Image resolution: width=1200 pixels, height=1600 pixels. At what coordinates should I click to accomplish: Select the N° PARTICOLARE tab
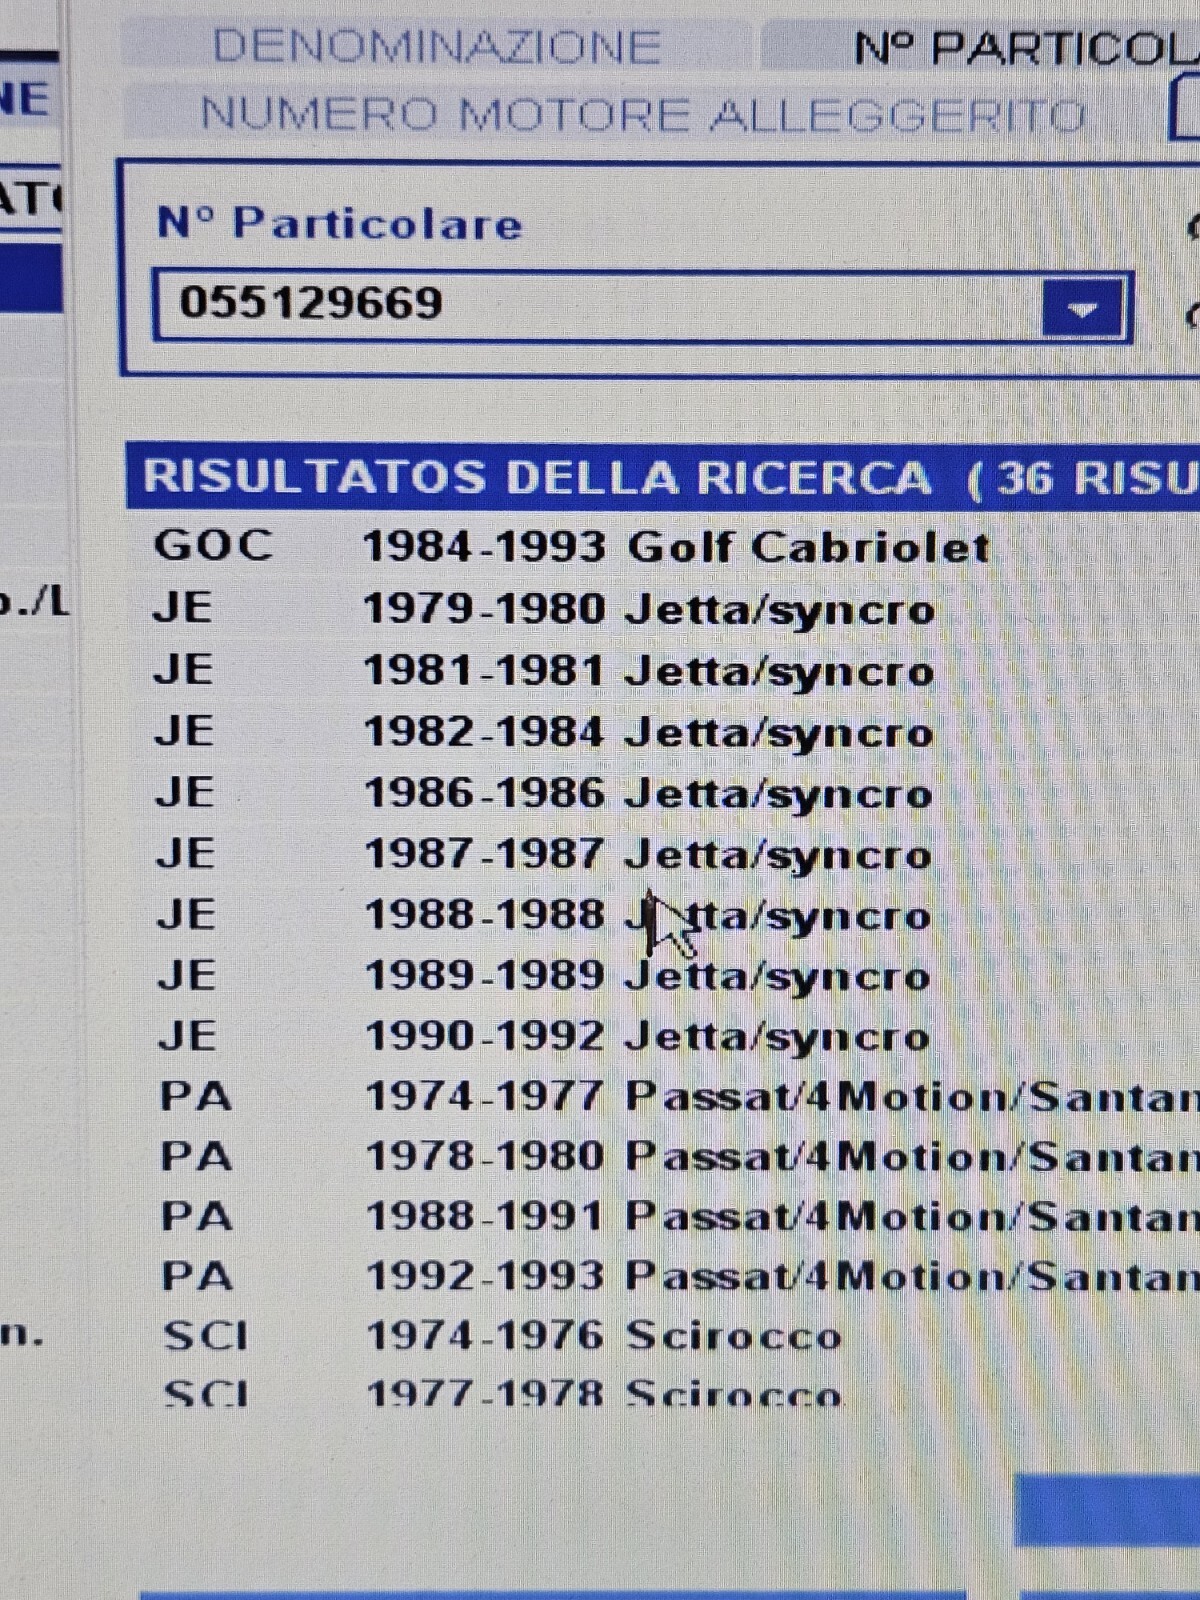point(982,48)
